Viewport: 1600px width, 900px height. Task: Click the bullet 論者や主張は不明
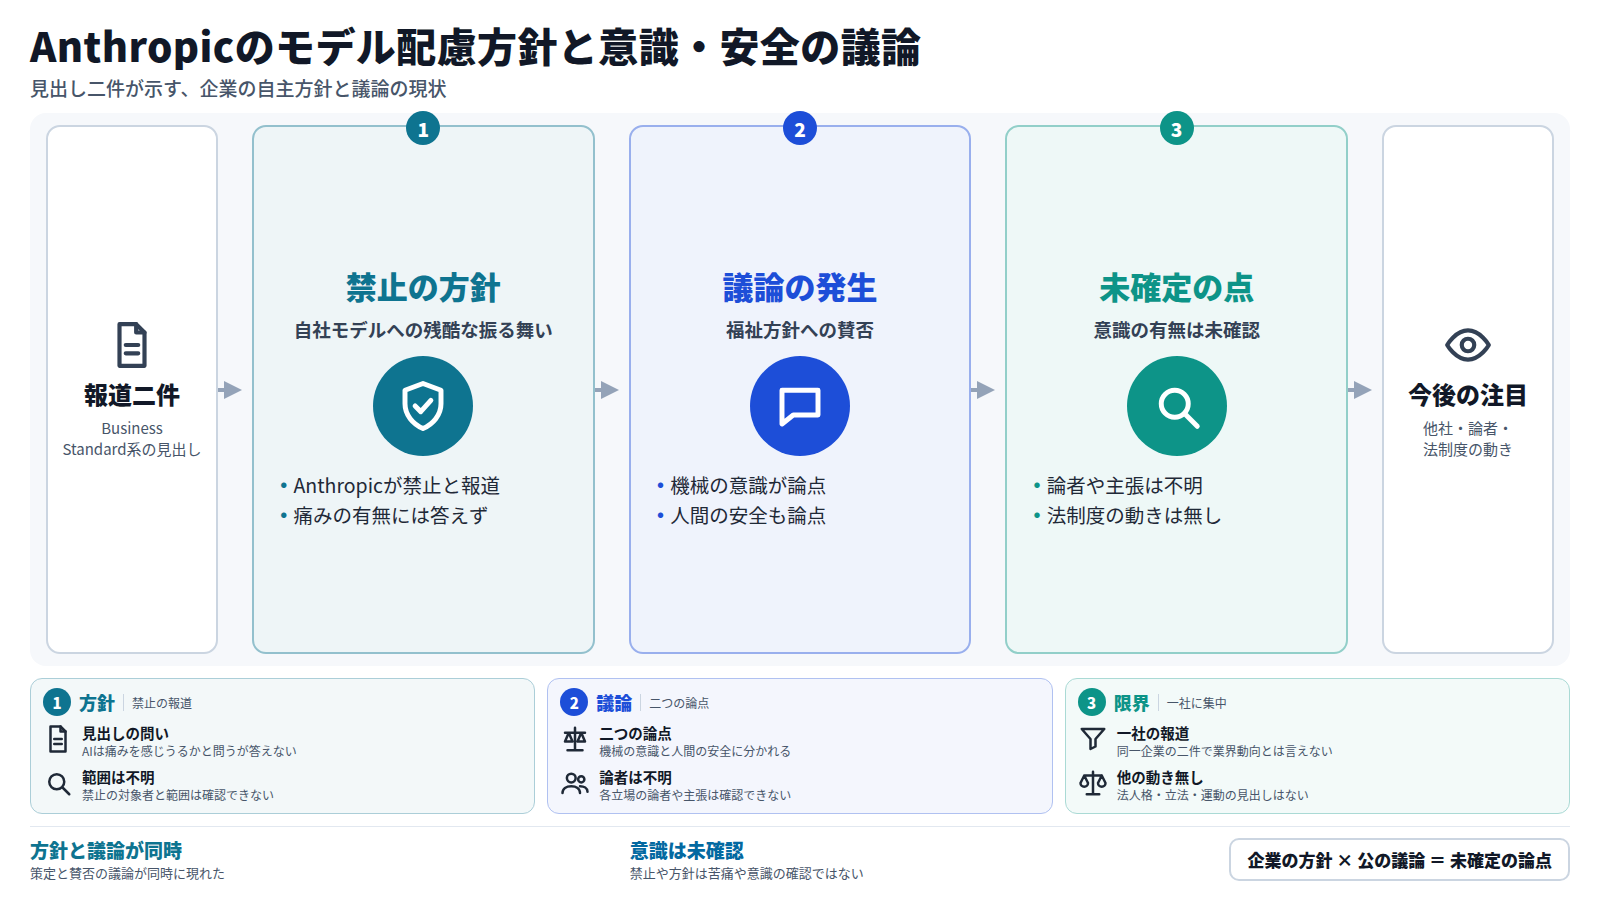[x=1125, y=486]
